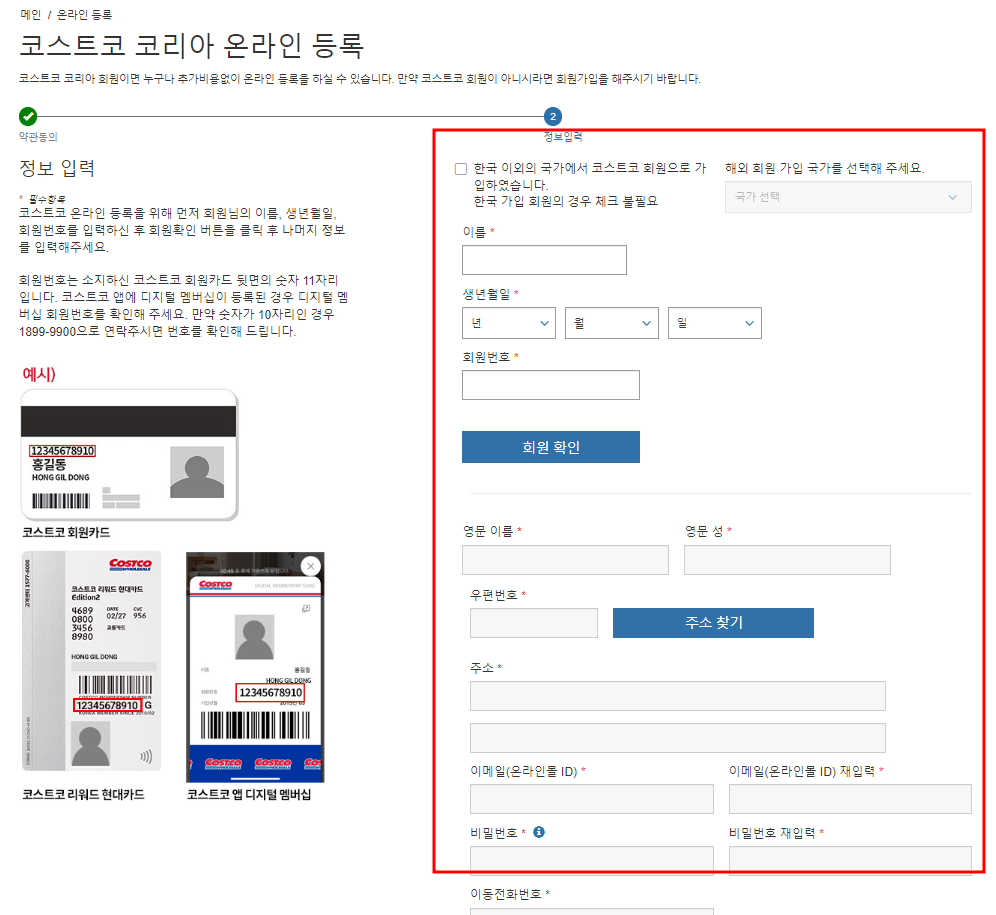Image resolution: width=996 pixels, height=915 pixels.
Task: Click the contactless symbol on Hyundai card
Action: pos(146,756)
